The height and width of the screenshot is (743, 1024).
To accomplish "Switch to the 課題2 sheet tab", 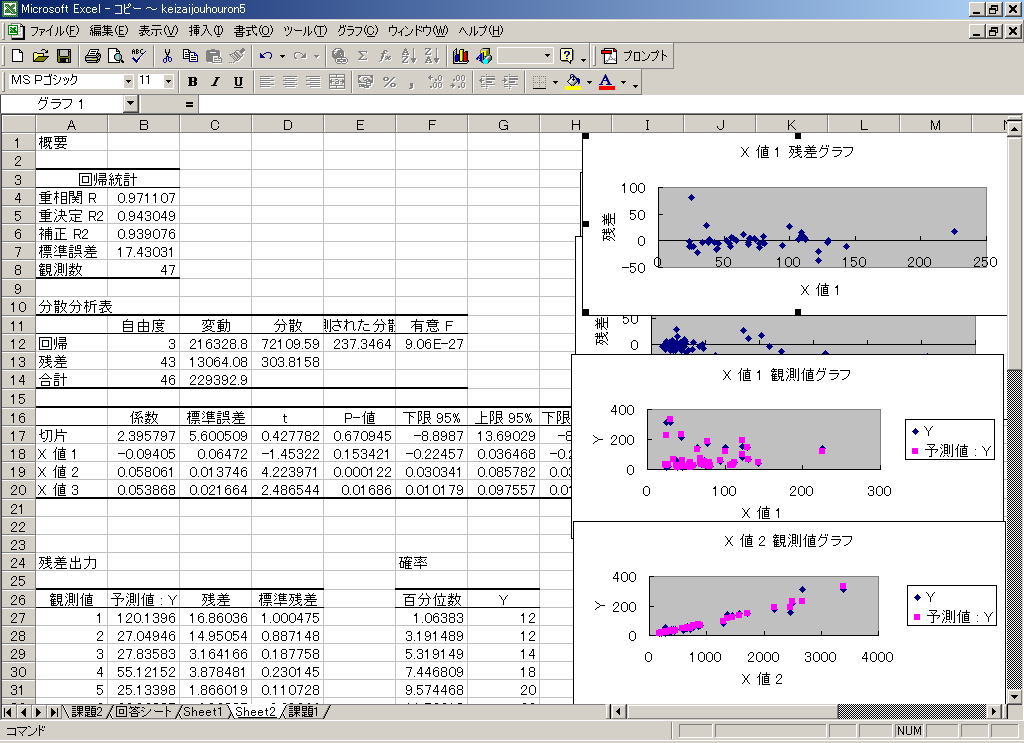I will [x=87, y=712].
